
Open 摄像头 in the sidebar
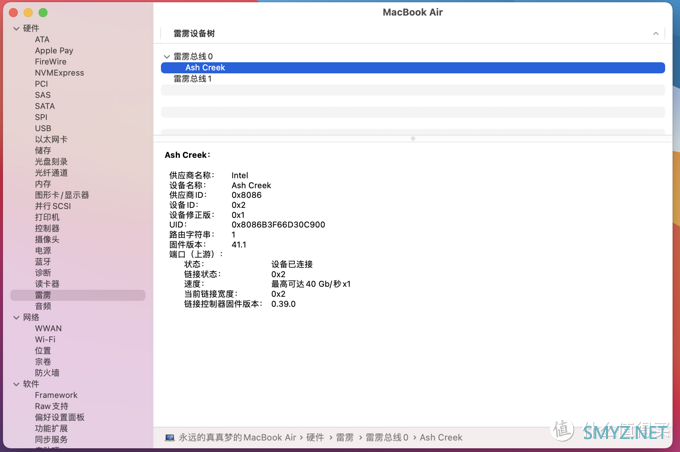click(47, 239)
